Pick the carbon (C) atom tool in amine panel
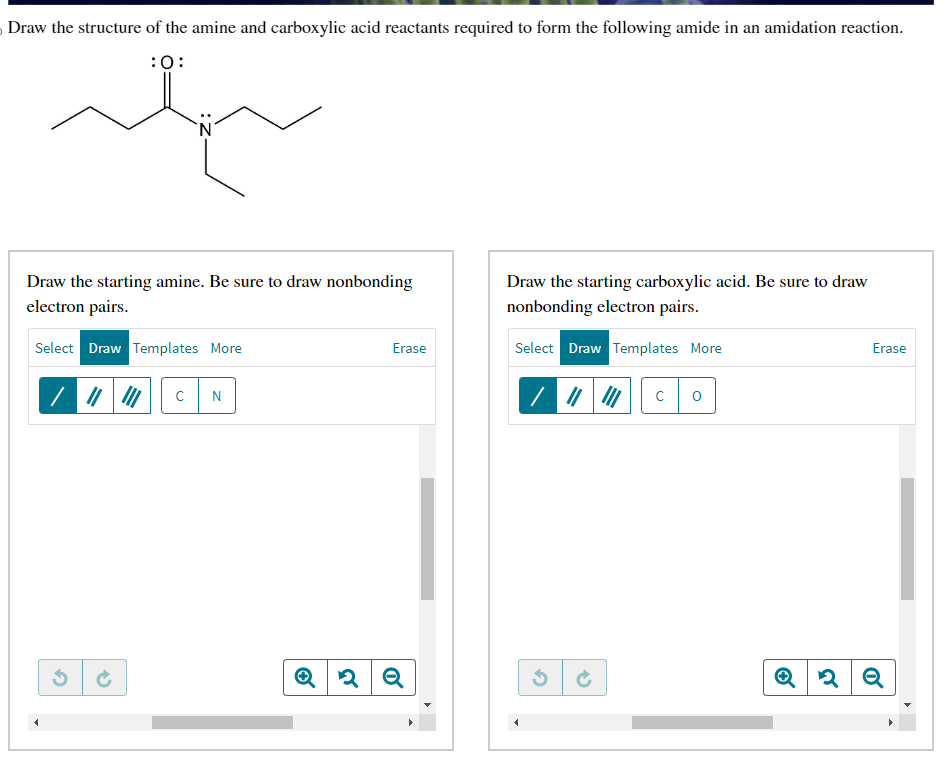The height and width of the screenshot is (765, 944). point(179,395)
